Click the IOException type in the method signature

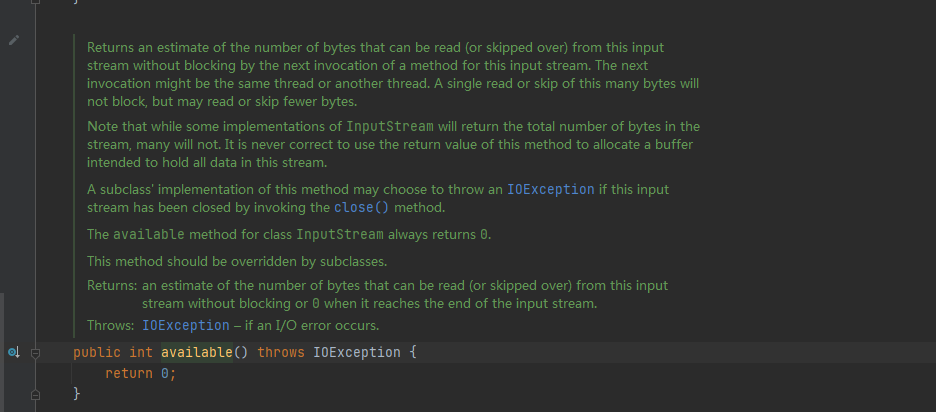[357, 352]
